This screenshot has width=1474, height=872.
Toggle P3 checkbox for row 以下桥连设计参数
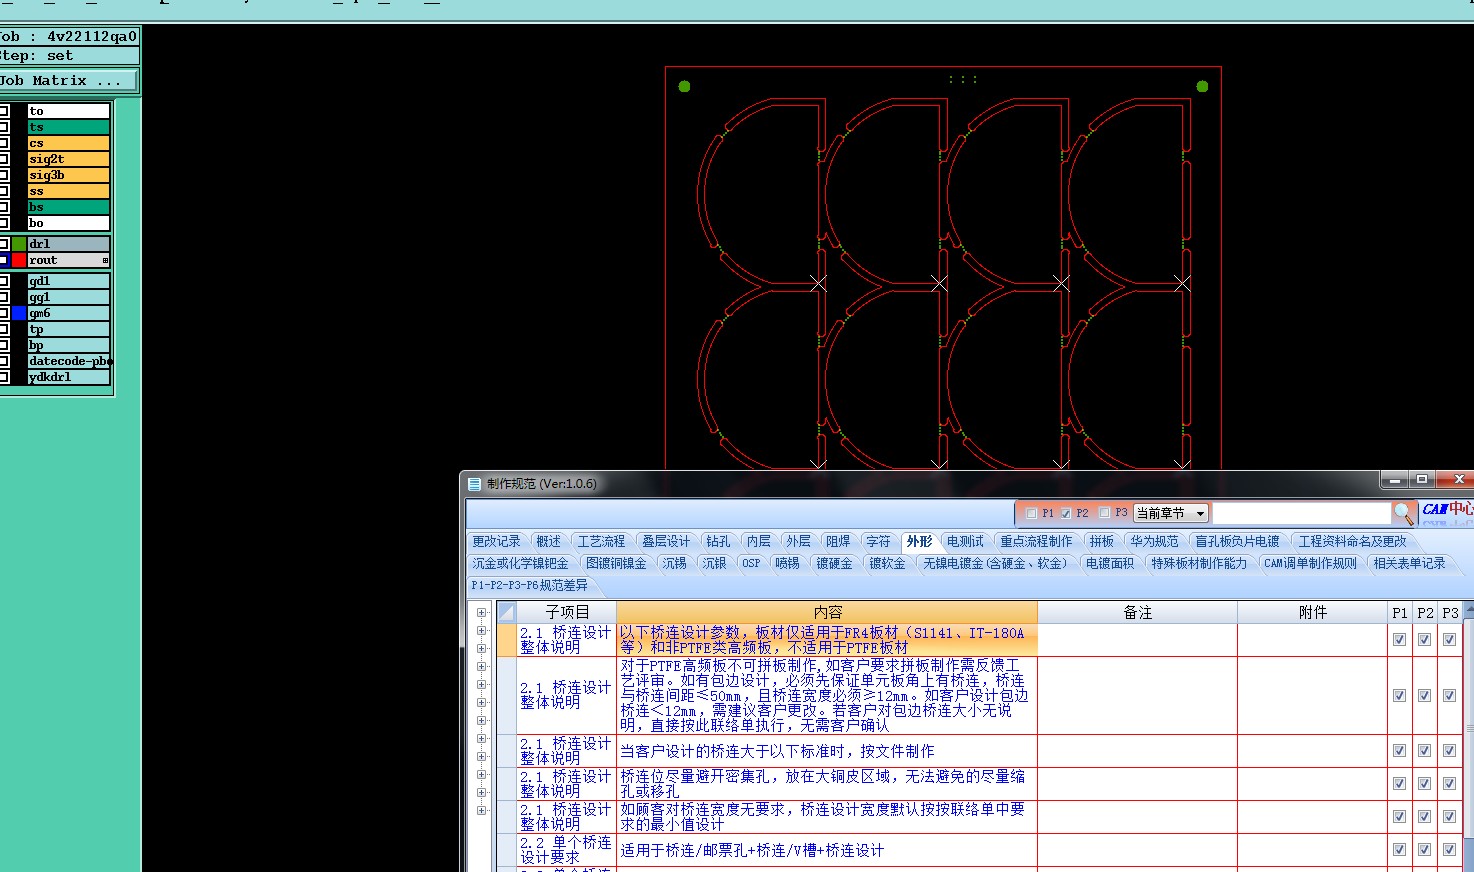tap(1449, 640)
